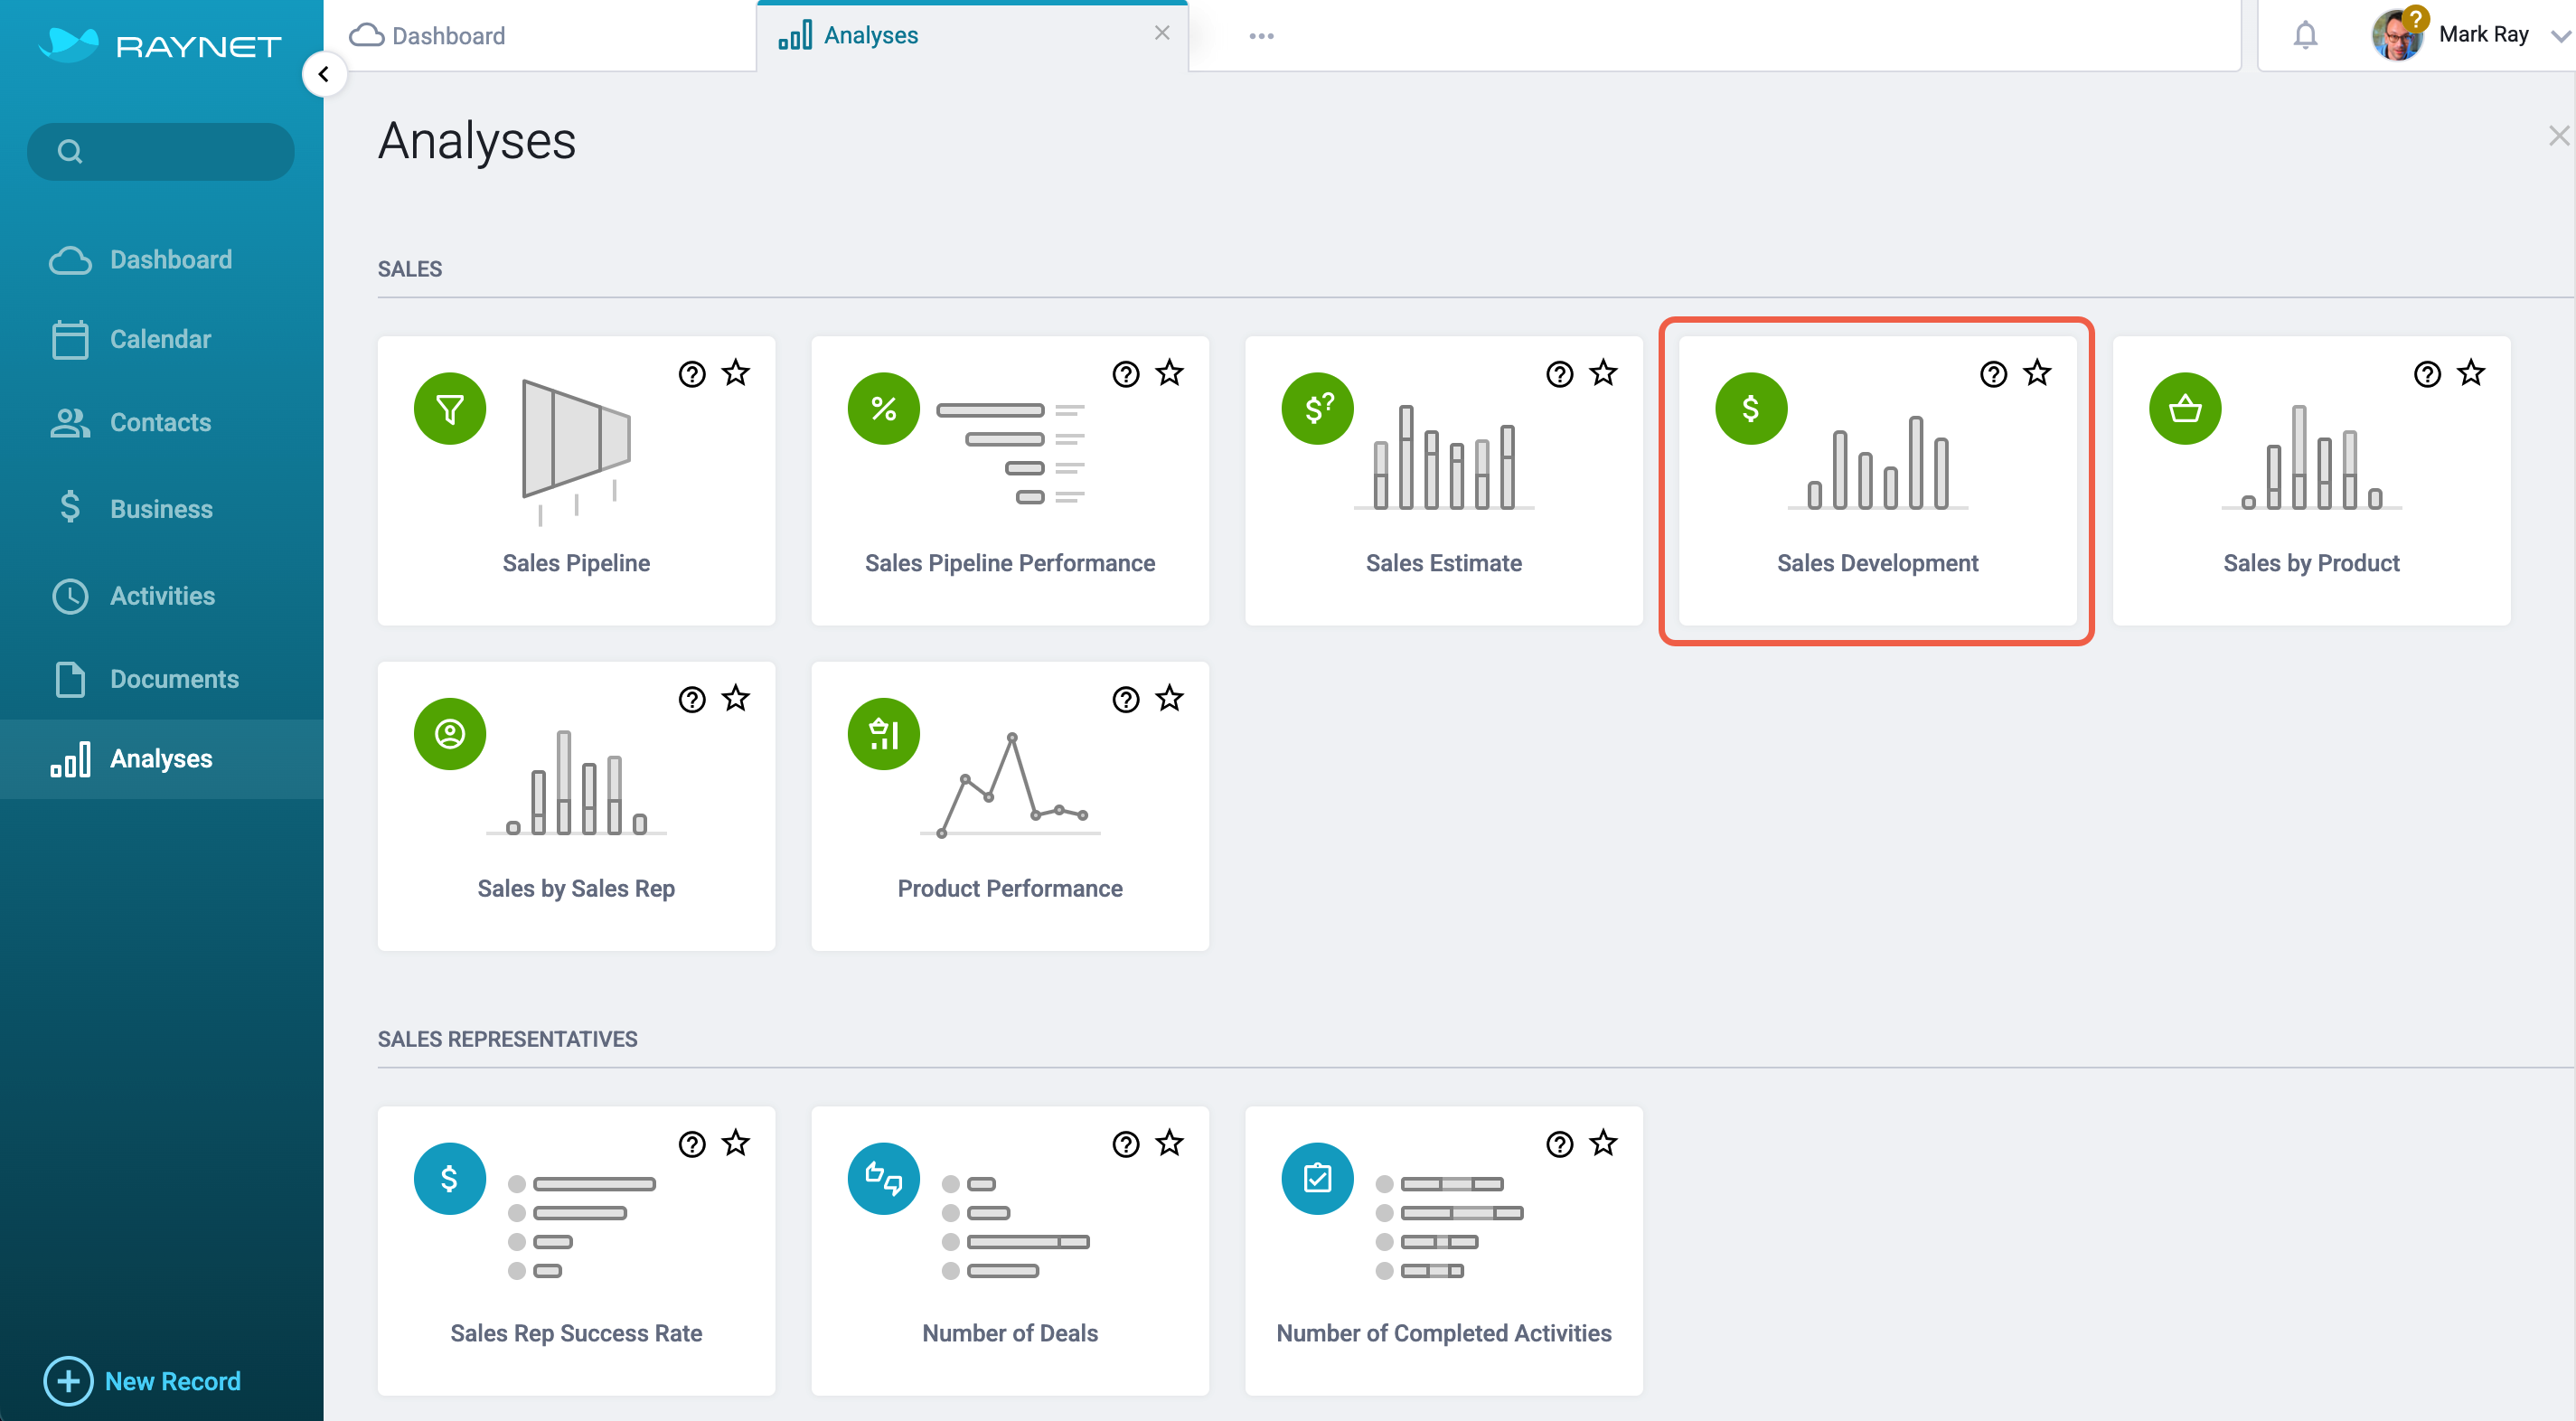Close the Analyses page with the X

[x=2558, y=136]
